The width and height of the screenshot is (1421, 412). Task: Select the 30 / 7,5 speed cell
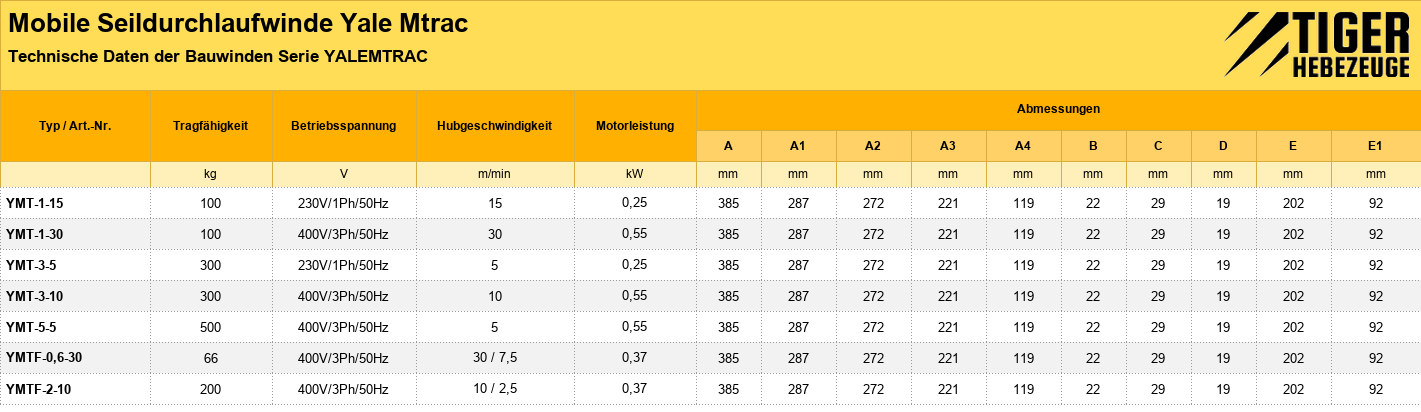pyautogui.click(x=495, y=358)
